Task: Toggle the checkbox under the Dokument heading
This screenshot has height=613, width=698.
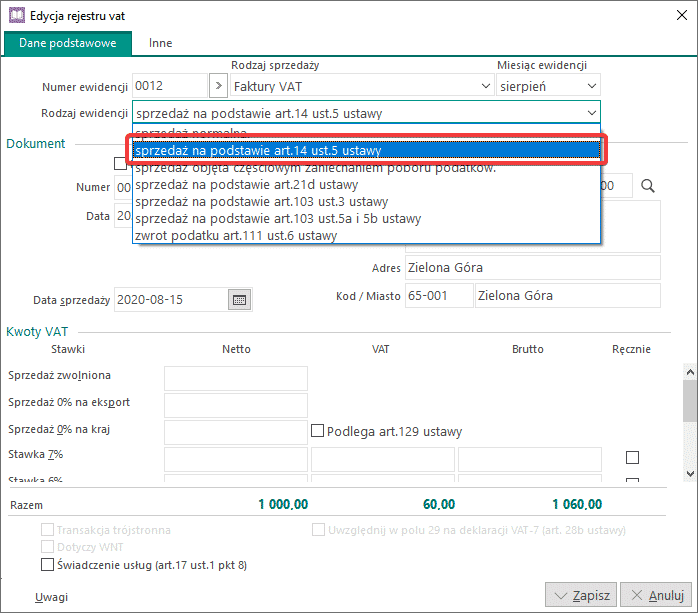Action: tap(120, 163)
